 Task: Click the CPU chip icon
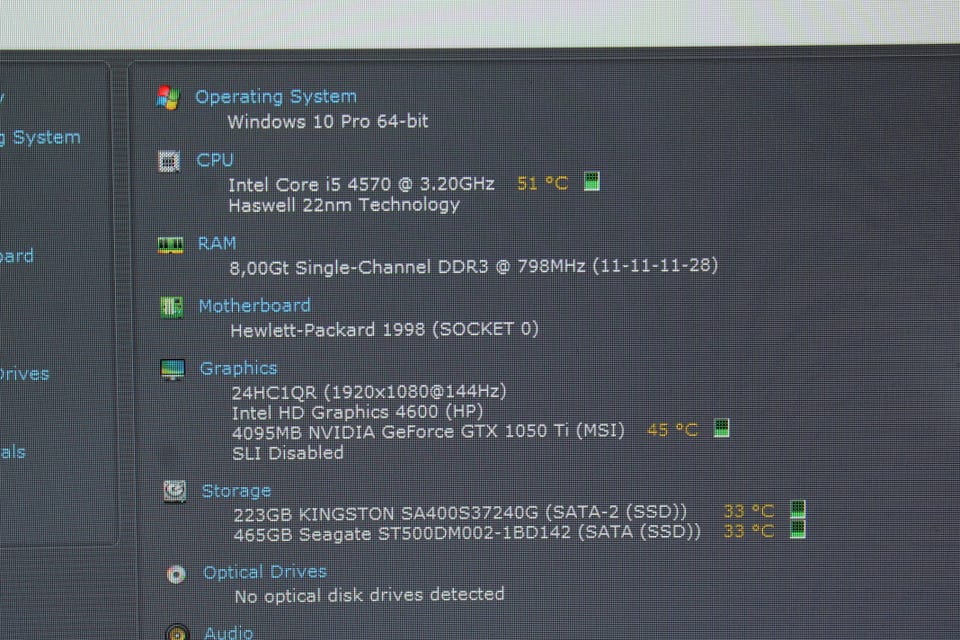point(168,162)
